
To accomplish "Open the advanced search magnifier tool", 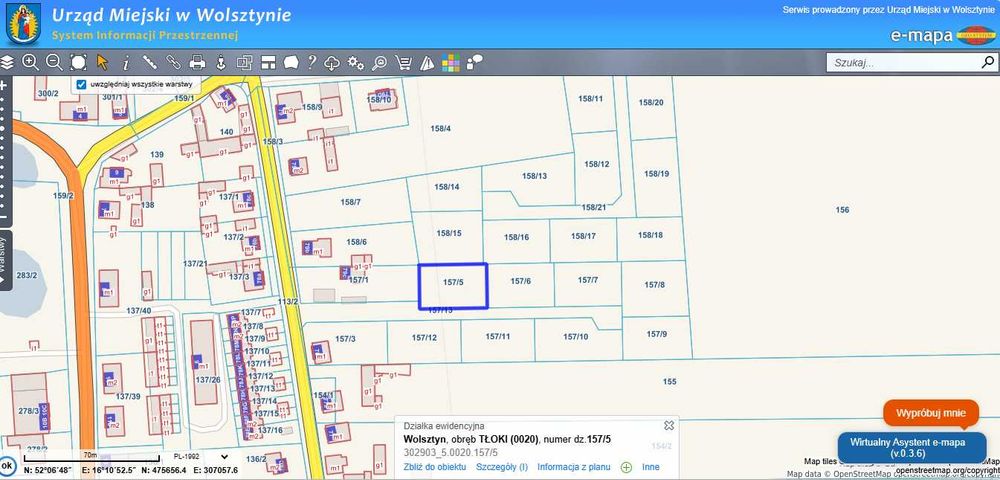I will pyautogui.click(x=380, y=62).
